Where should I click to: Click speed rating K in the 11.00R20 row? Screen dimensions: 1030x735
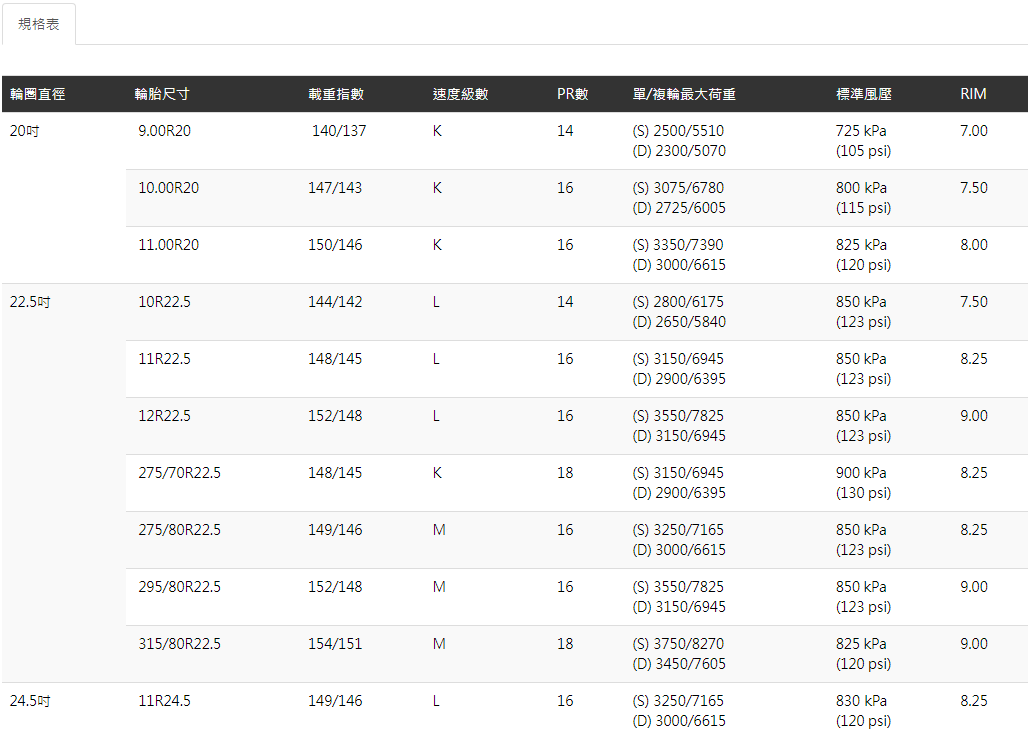437,245
